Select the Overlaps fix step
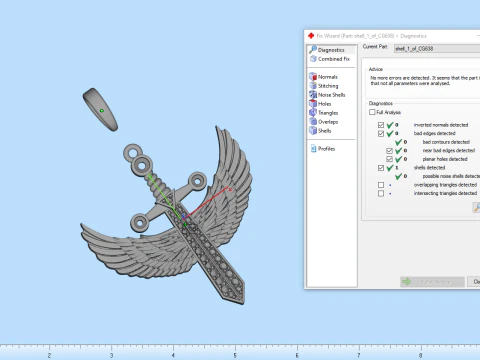 tap(324, 122)
